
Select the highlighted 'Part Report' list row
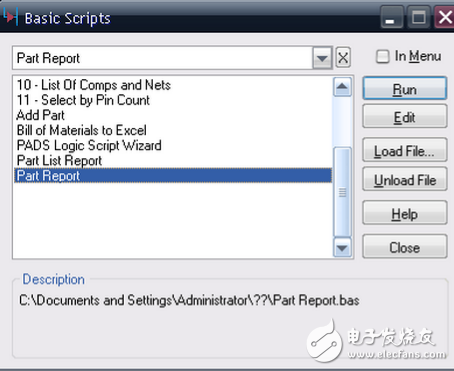[173, 175]
